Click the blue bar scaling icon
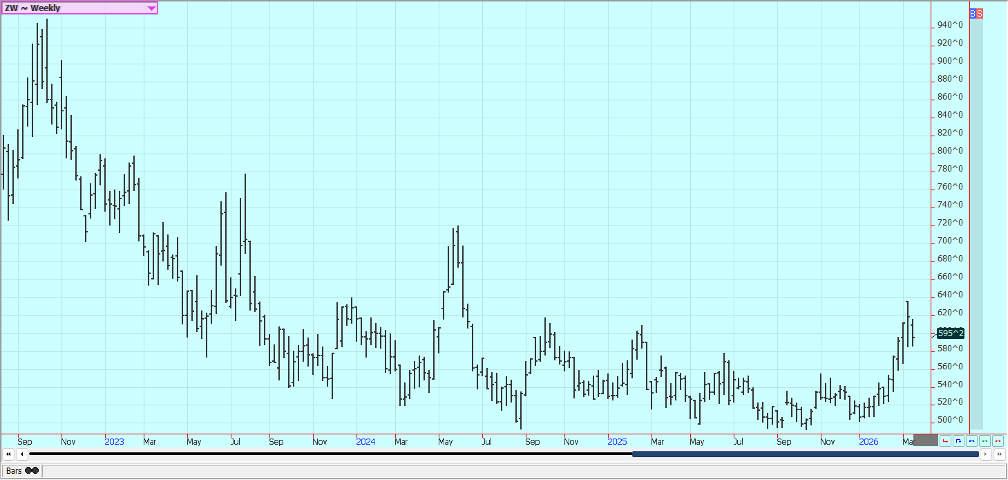The height and width of the screenshot is (480, 1008). coord(971,440)
